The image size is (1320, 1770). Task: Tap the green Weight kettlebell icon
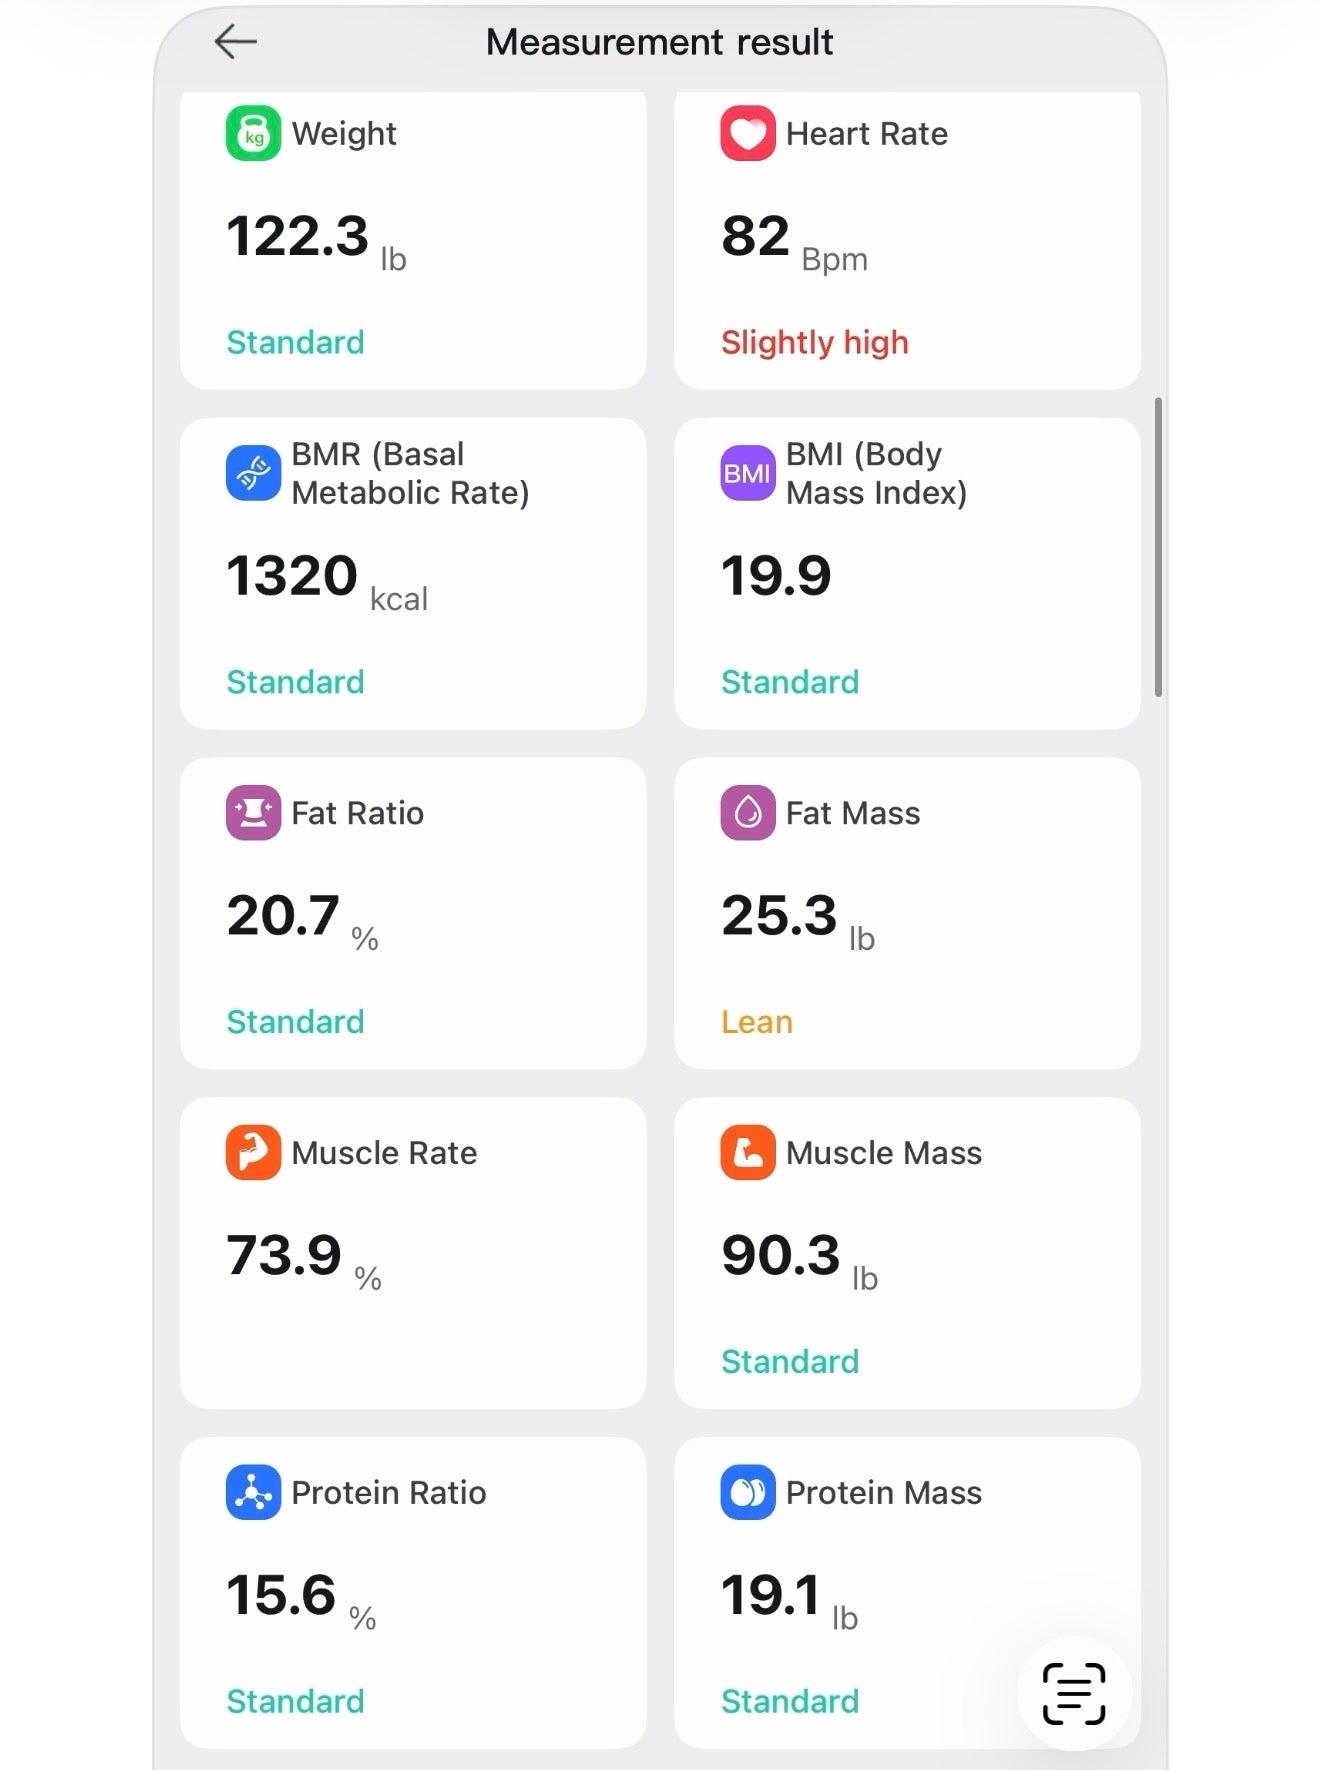[253, 133]
